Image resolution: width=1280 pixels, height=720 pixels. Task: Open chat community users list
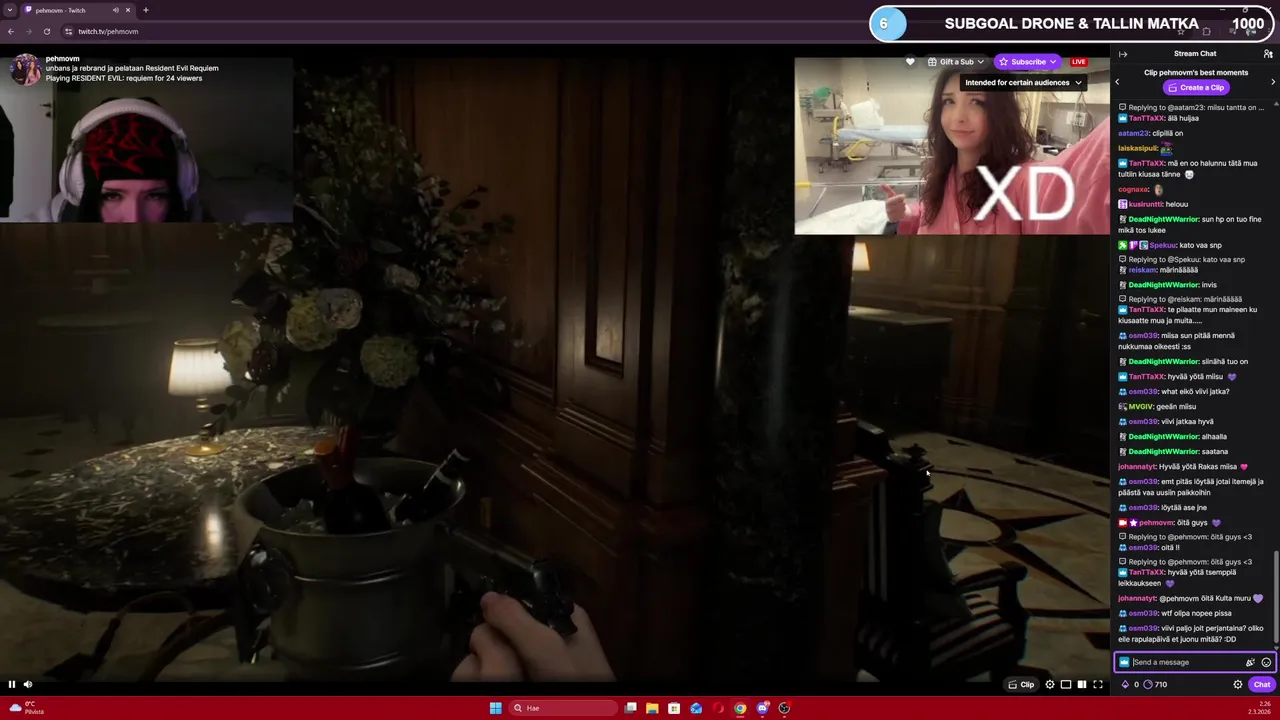pyautogui.click(x=1268, y=54)
